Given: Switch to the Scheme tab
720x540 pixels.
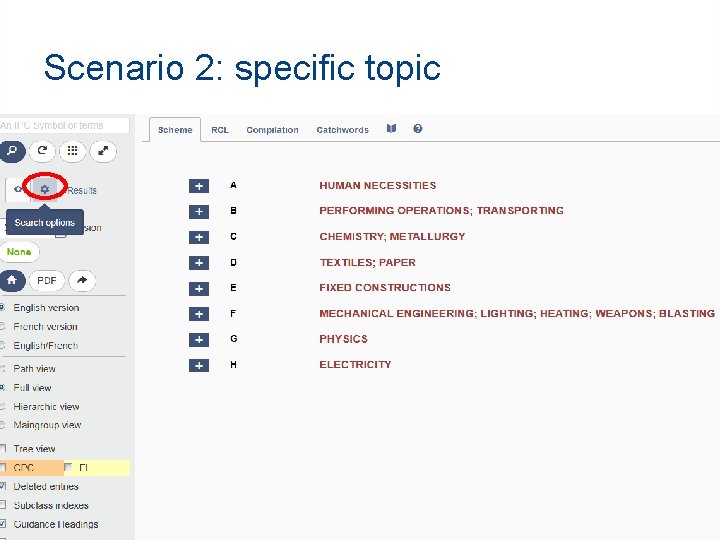Looking at the screenshot, I should coord(175,130).
